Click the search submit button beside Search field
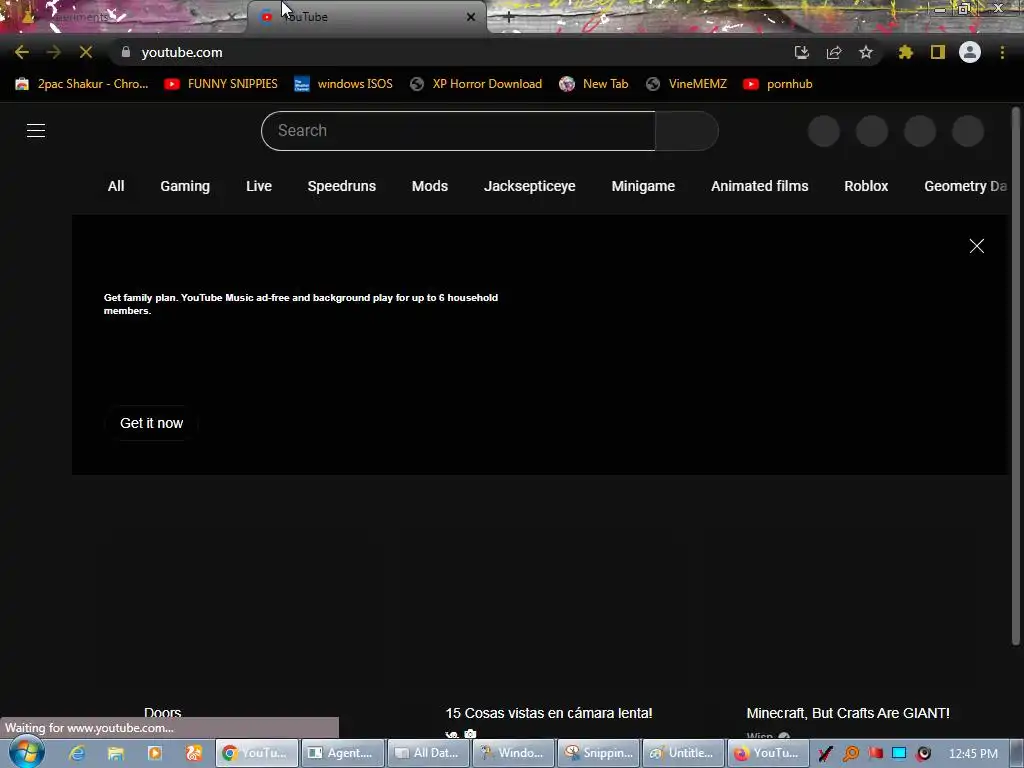 tap(687, 131)
